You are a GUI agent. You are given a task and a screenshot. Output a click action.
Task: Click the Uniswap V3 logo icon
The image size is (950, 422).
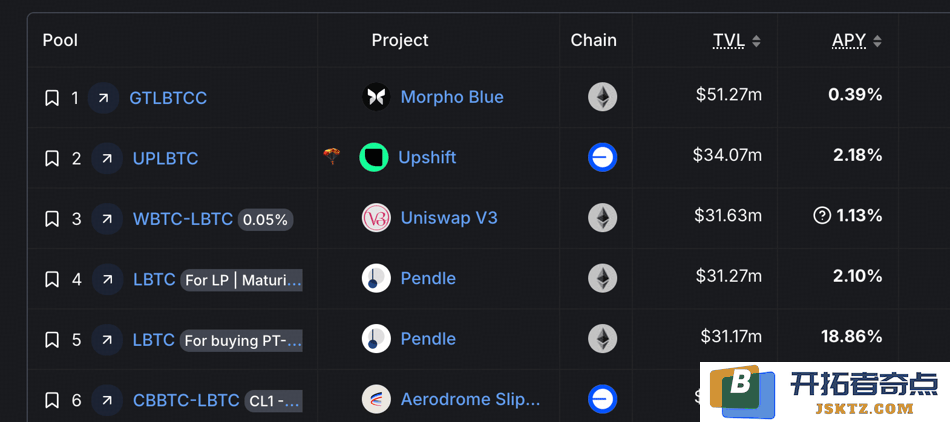tap(376, 218)
